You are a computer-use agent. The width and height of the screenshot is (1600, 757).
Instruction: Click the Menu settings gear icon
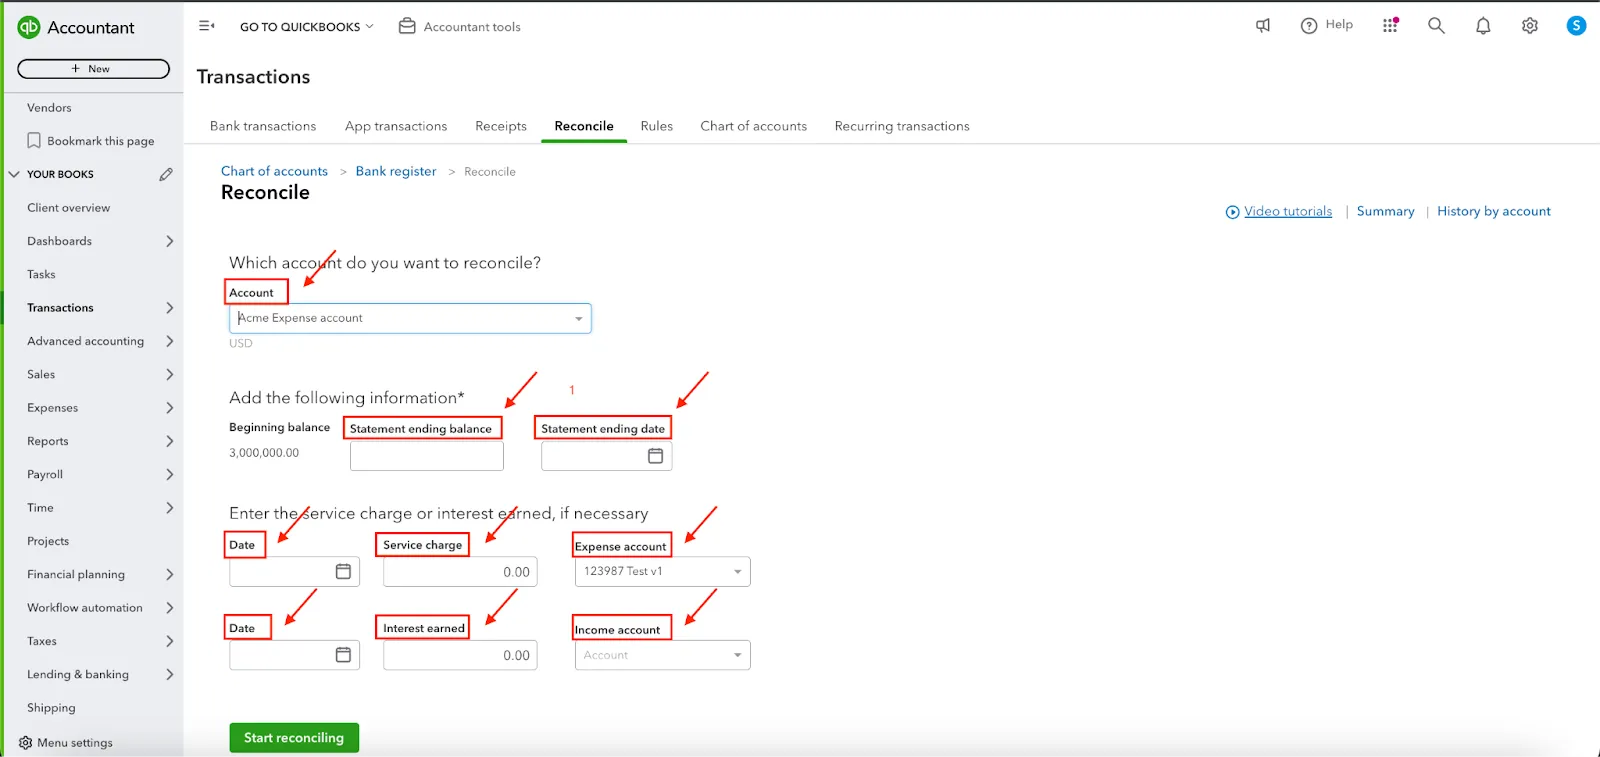tap(26, 743)
